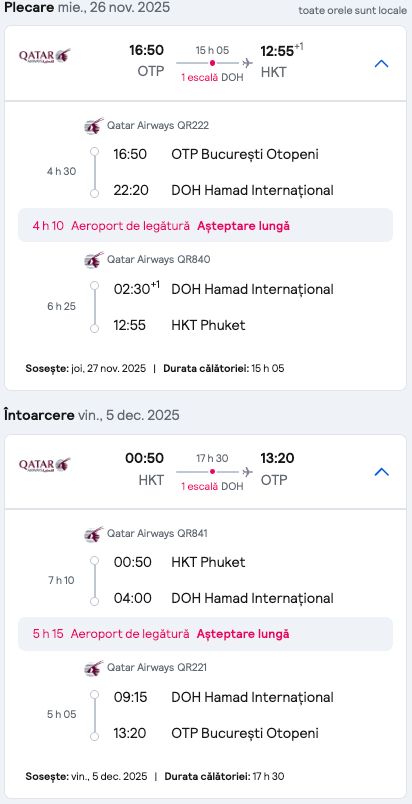Click the Întoarcere 5 dec. 2025 heading
The width and height of the screenshot is (412, 804).
pyautogui.click(x=92, y=415)
